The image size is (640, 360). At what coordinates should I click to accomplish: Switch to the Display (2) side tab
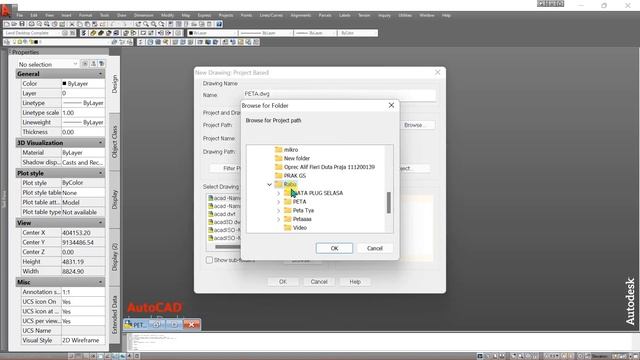click(x=115, y=257)
